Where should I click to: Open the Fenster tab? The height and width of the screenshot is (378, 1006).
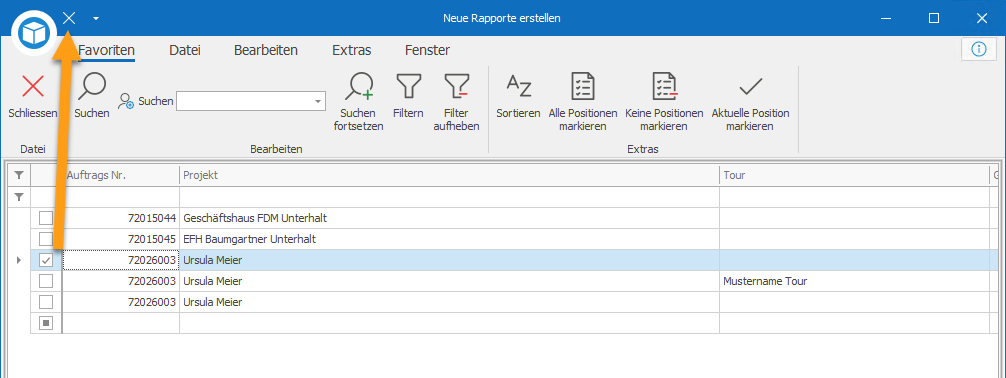tap(427, 50)
